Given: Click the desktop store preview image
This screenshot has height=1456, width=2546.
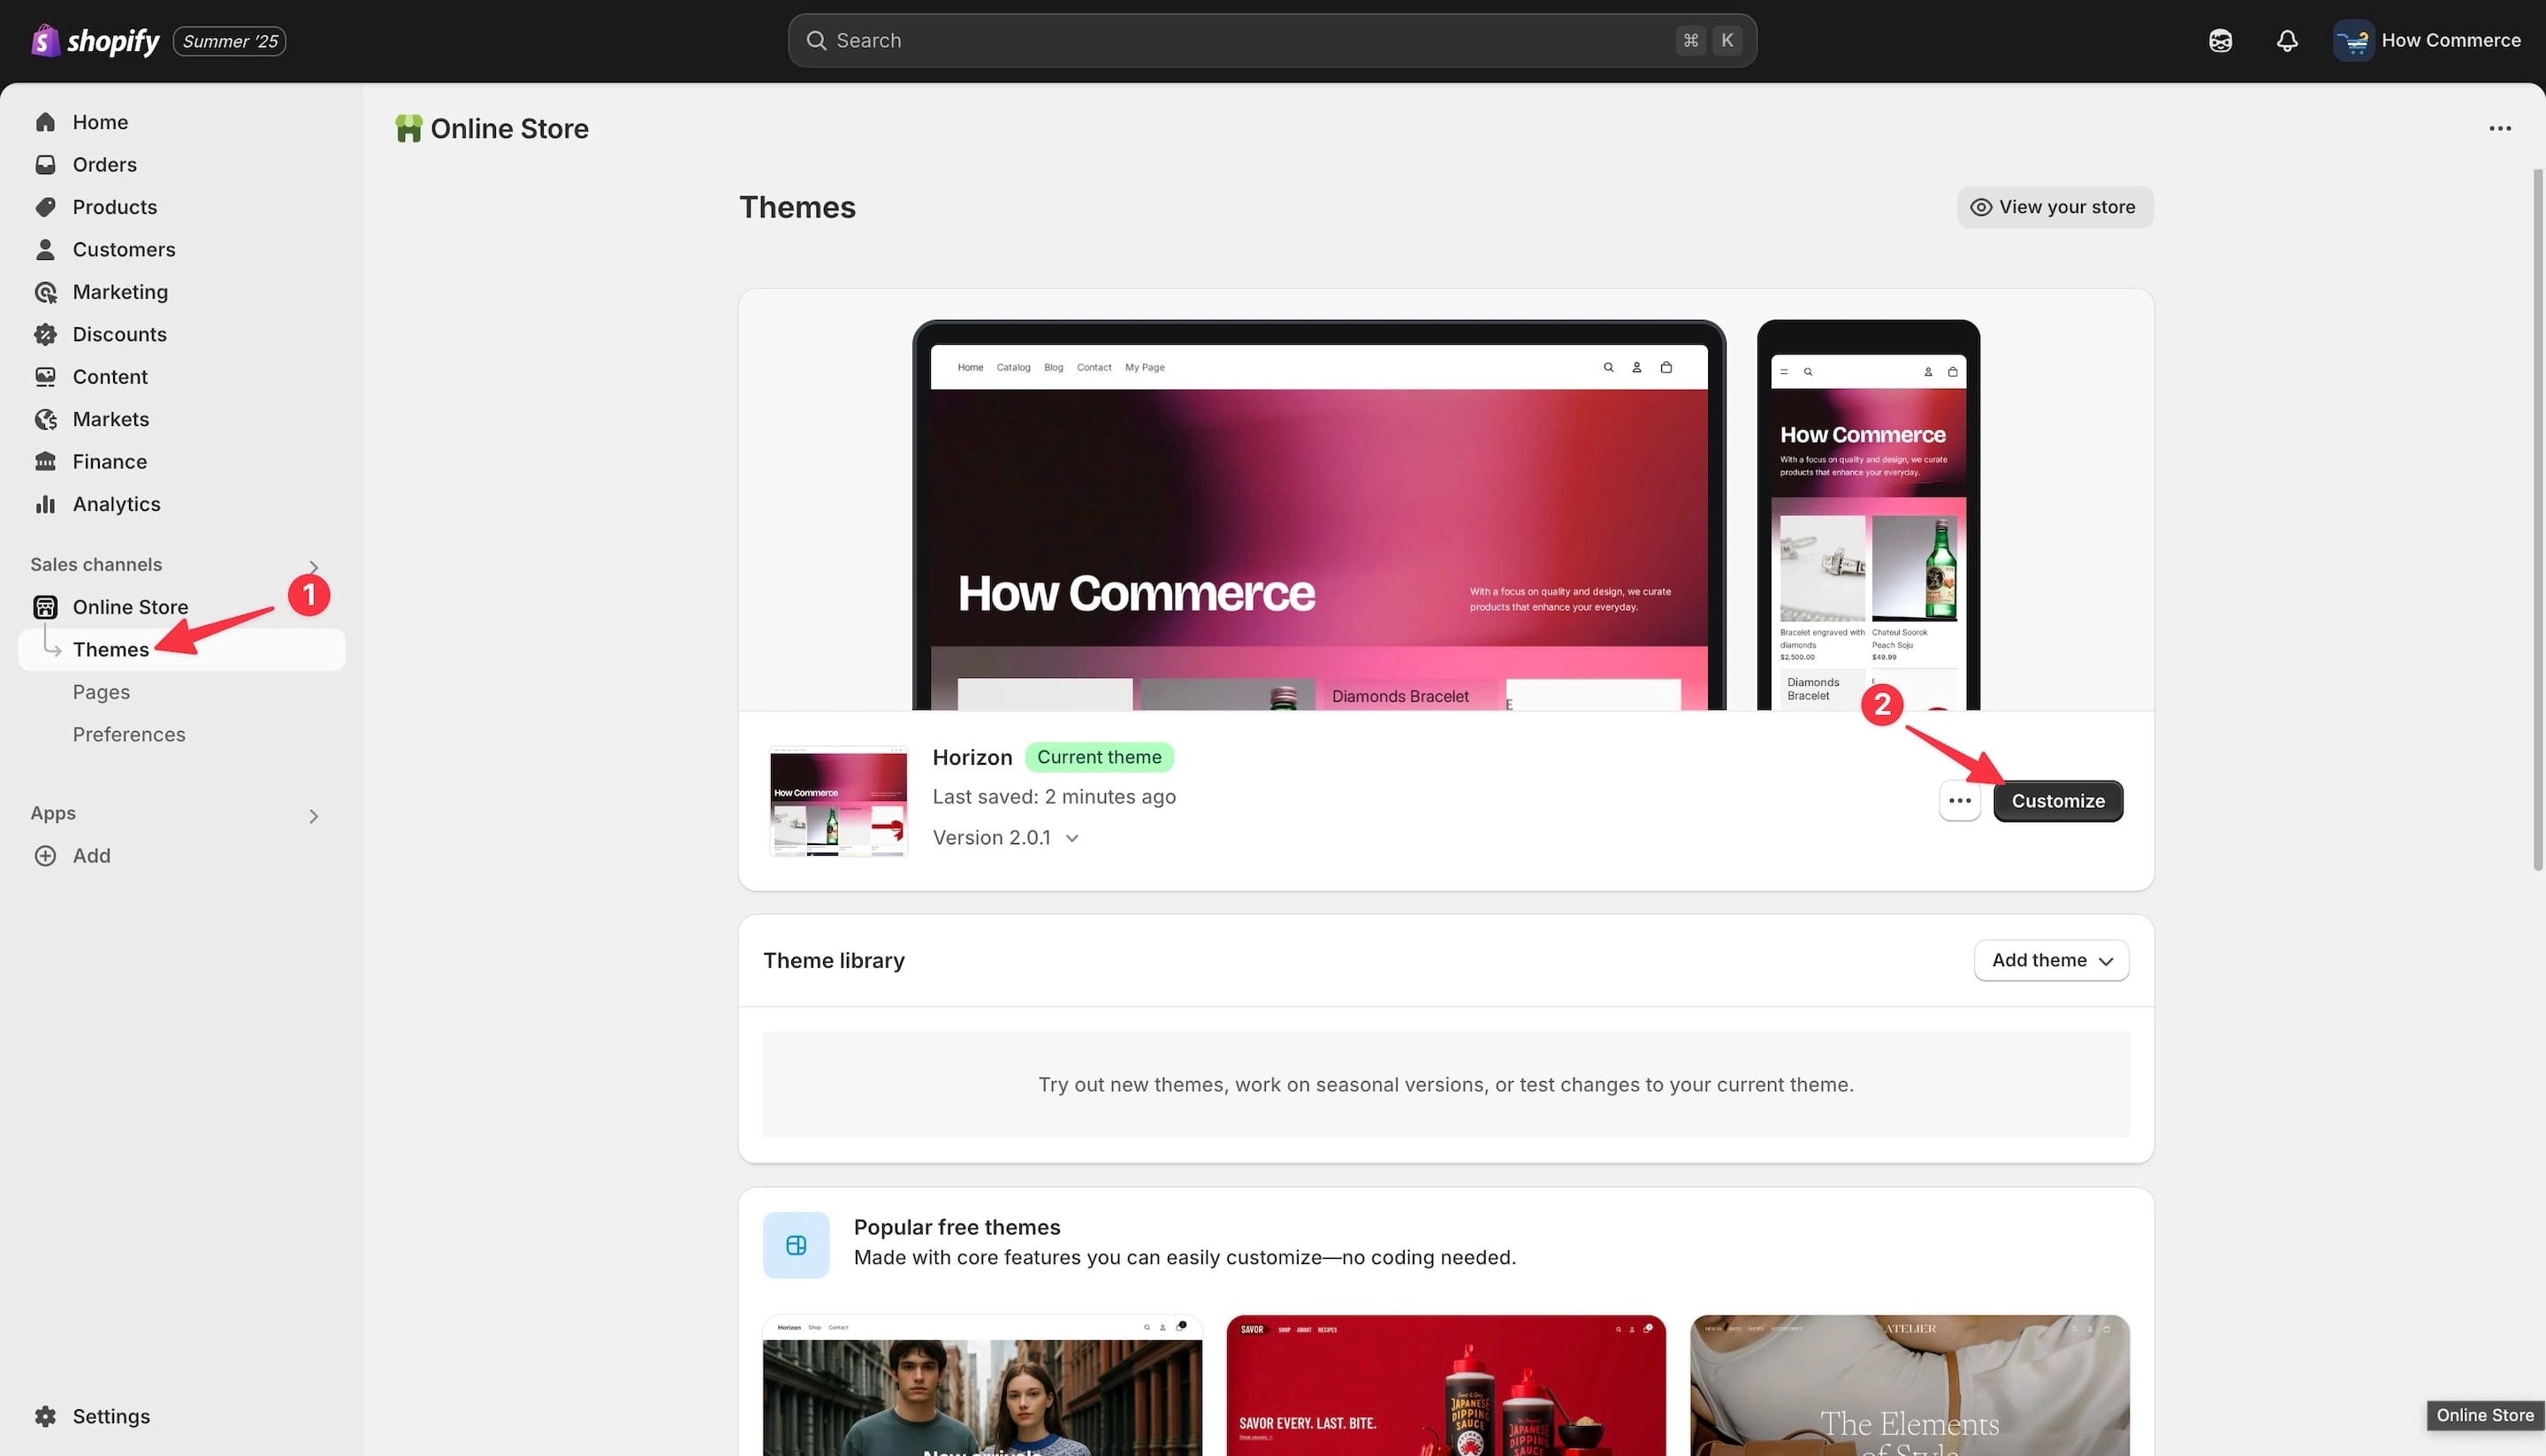Looking at the screenshot, I should pyautogui.click(x=1319, y=515).
